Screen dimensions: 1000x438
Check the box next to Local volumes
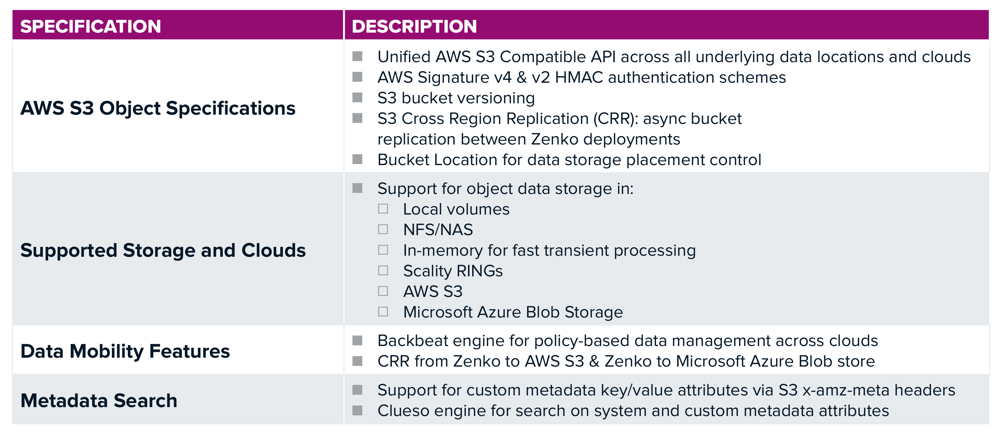[x=383, y=208]
